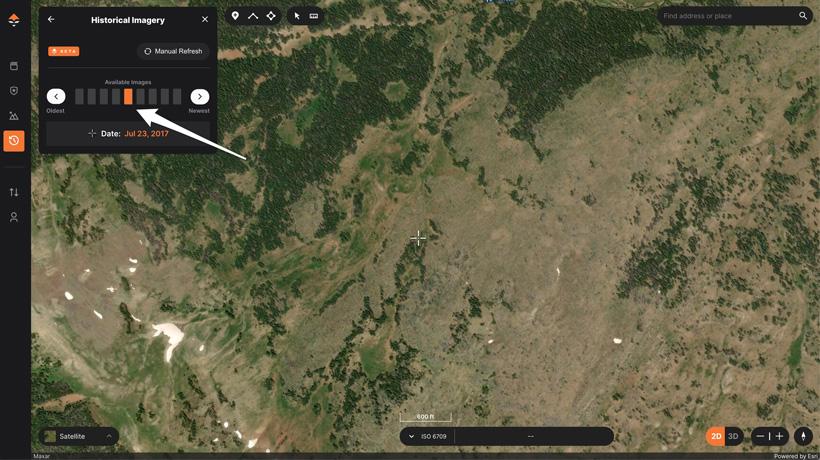Click the search magnifier icon
Viewport: 820px width, 460px height.
click(803, 16)
